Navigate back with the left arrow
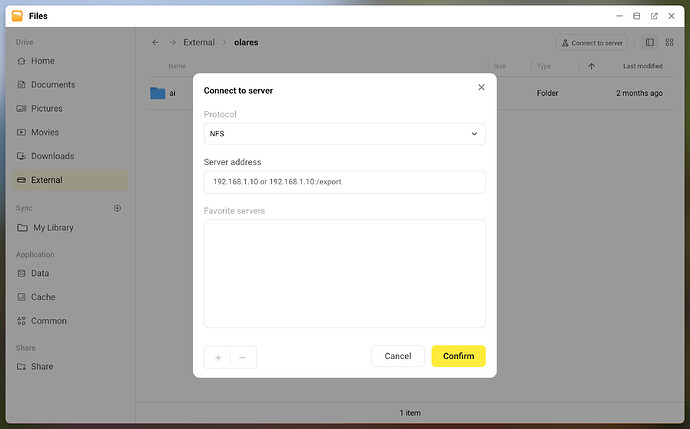The image size is (690, 429). (155, 42)
